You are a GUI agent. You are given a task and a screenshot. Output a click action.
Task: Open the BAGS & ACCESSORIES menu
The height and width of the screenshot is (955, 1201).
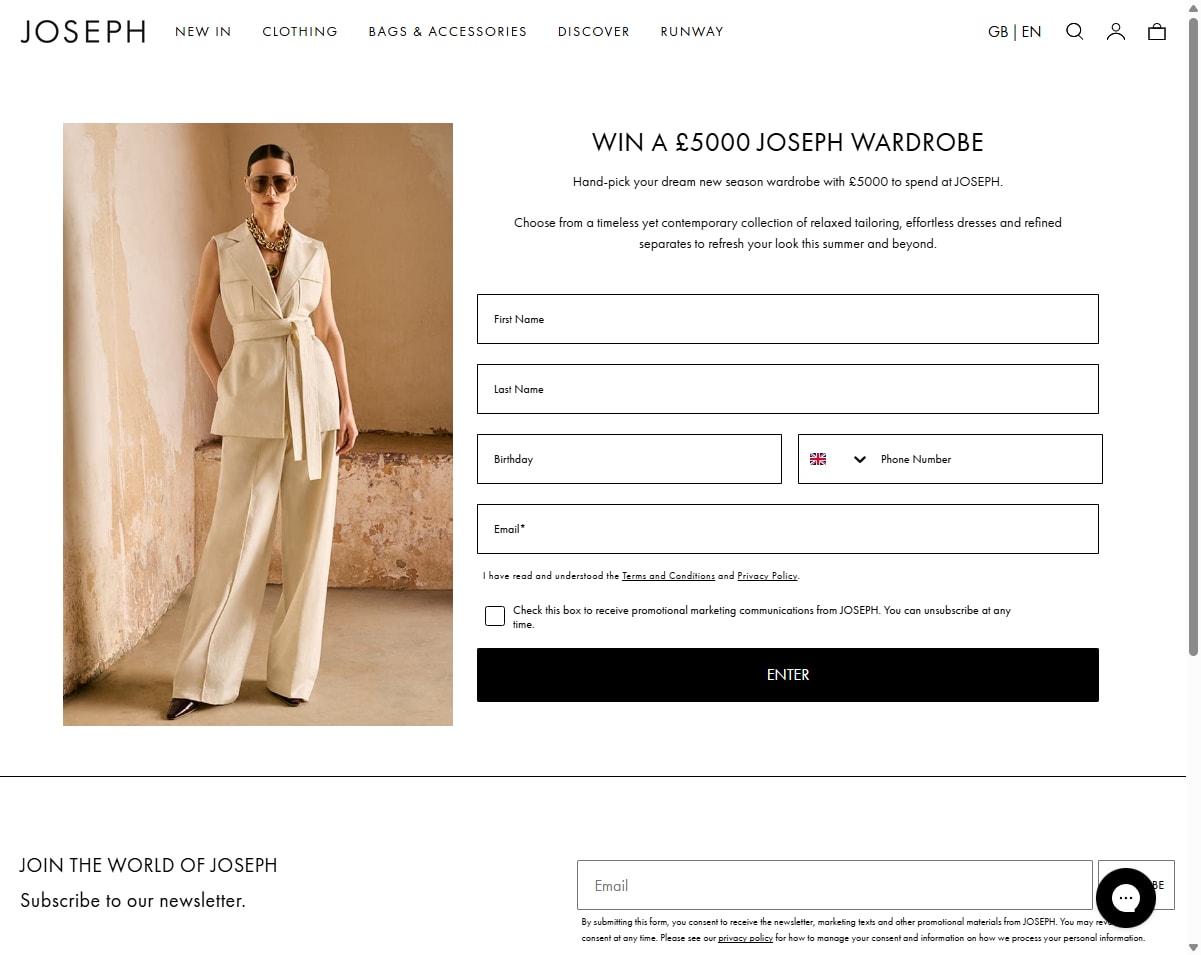447,32
